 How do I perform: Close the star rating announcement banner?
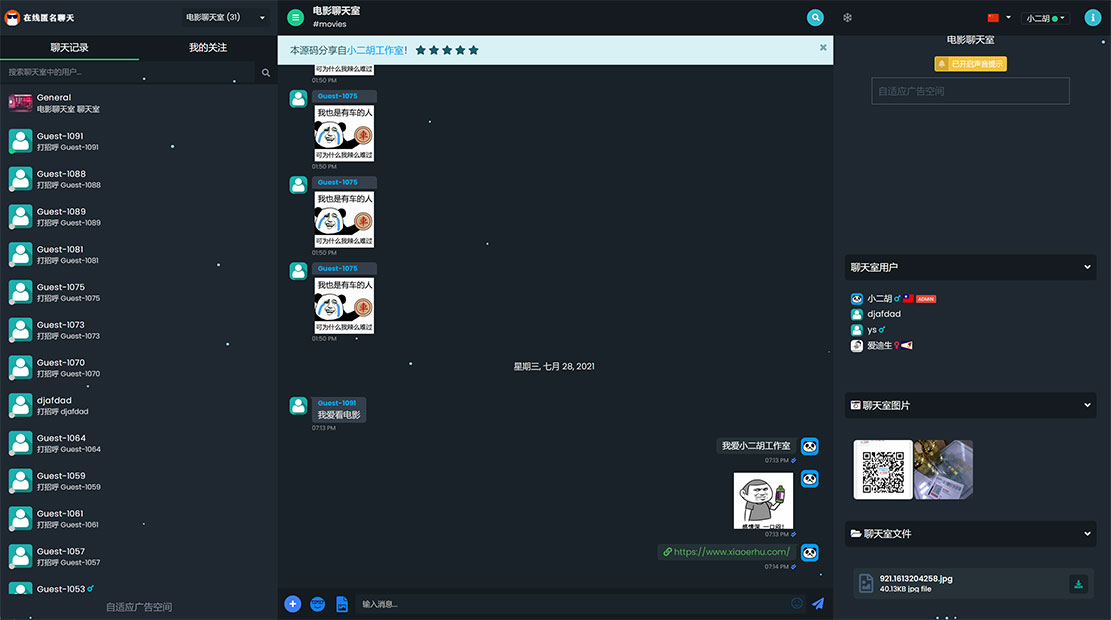pos(823,47)
